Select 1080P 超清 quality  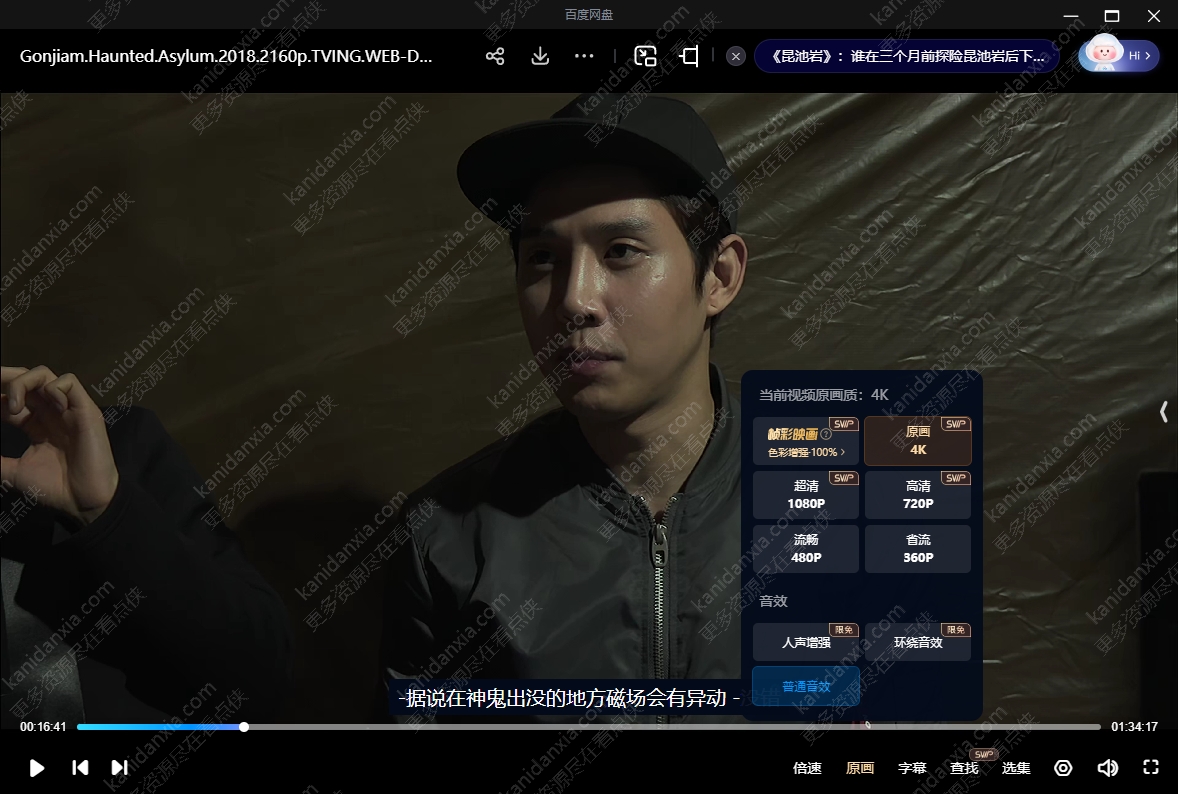[x=806, y=496]
